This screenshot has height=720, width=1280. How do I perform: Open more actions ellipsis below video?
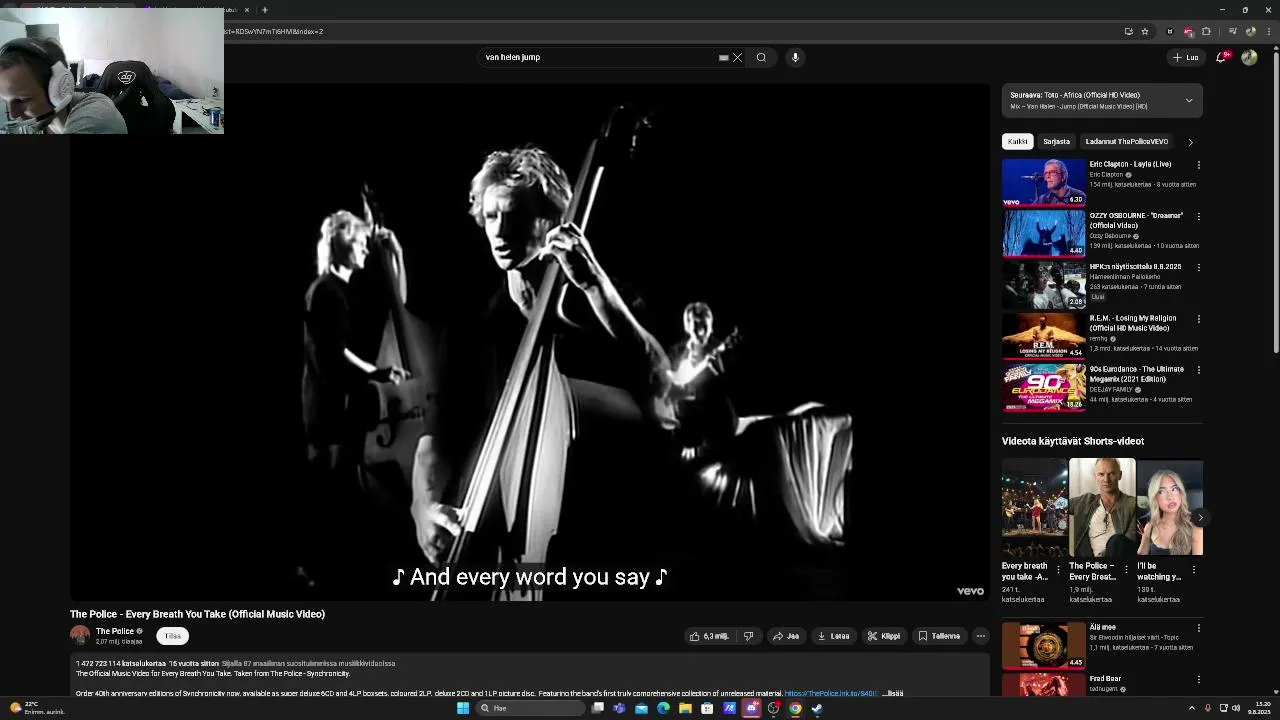(x=981, y=636)
